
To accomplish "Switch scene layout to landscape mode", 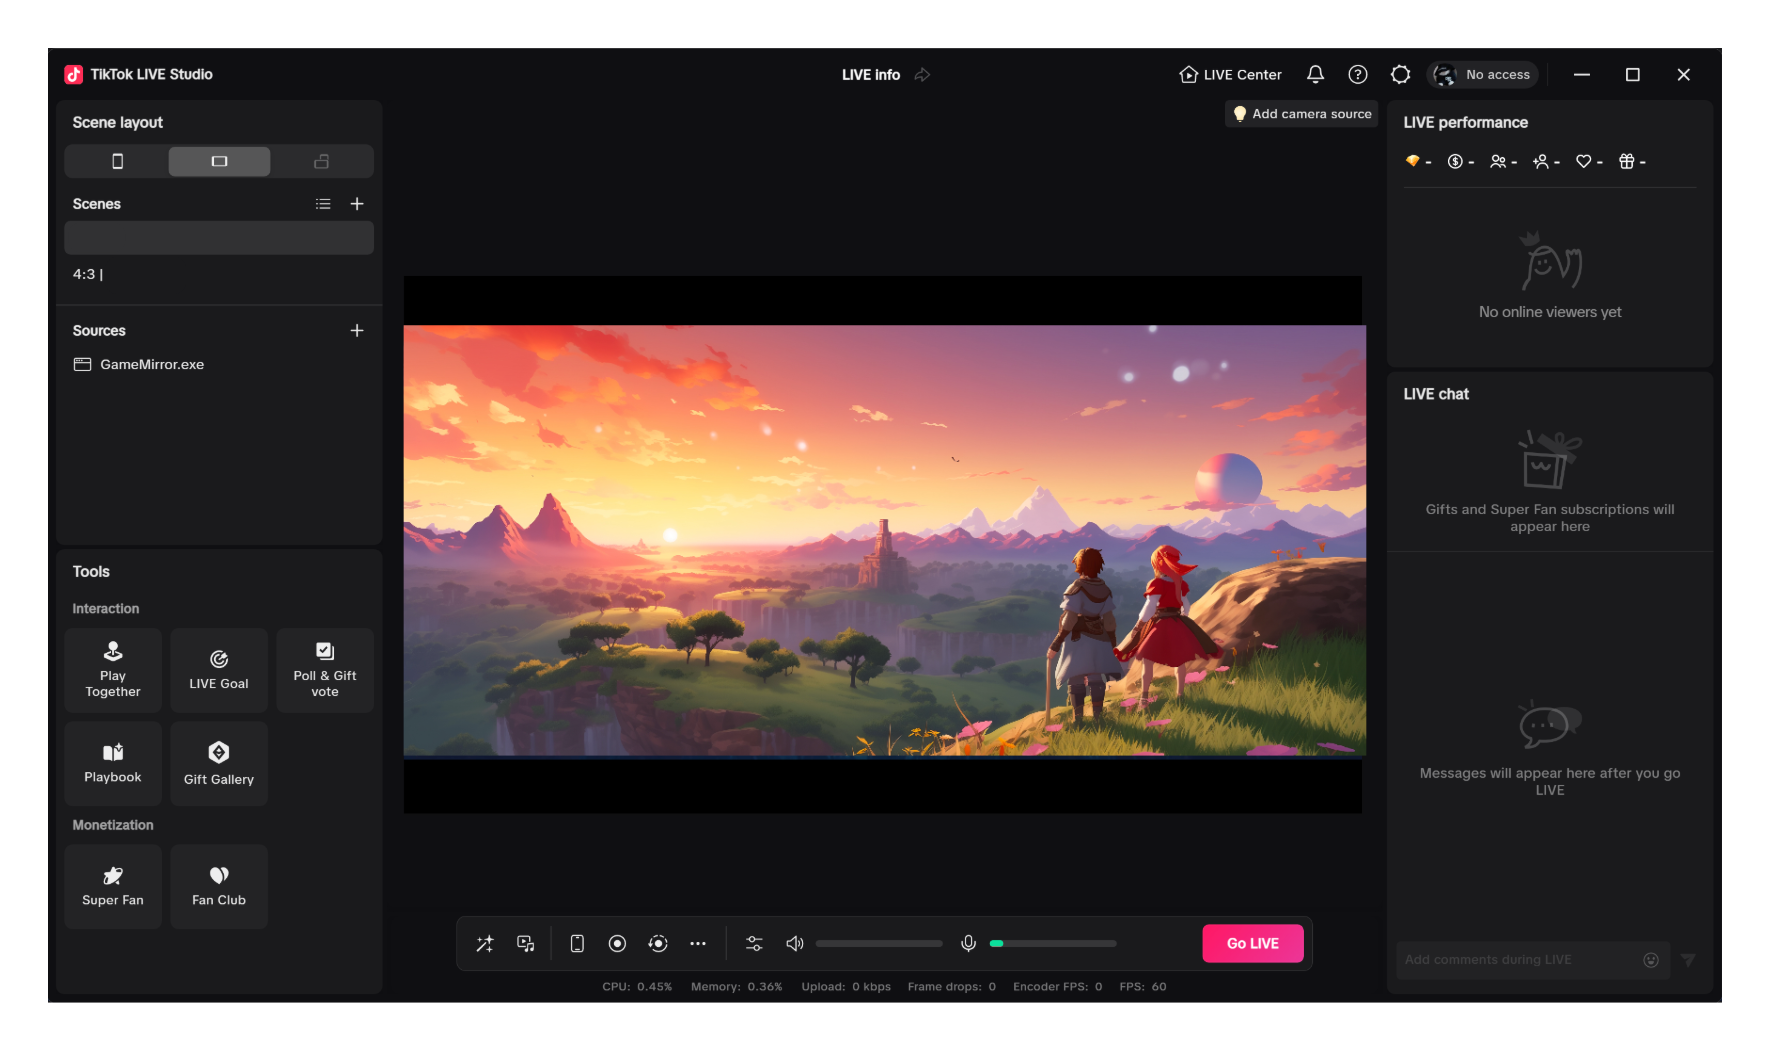I will click(219, 162).
